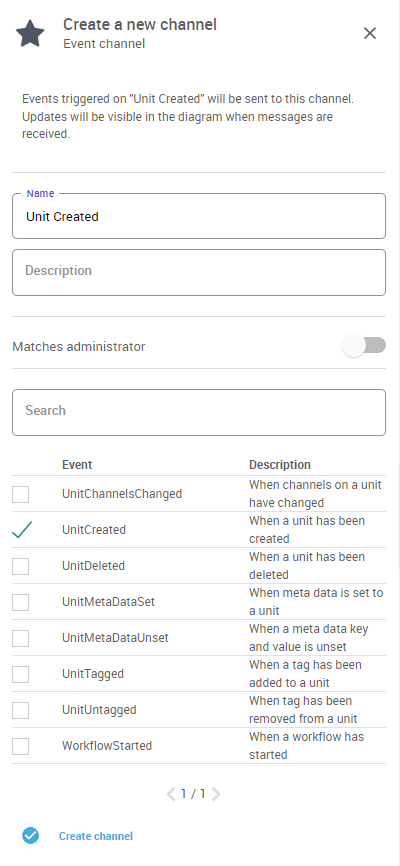Focus the Name input field
Screen dimensions: 400x866
click(x=199, y=216)
